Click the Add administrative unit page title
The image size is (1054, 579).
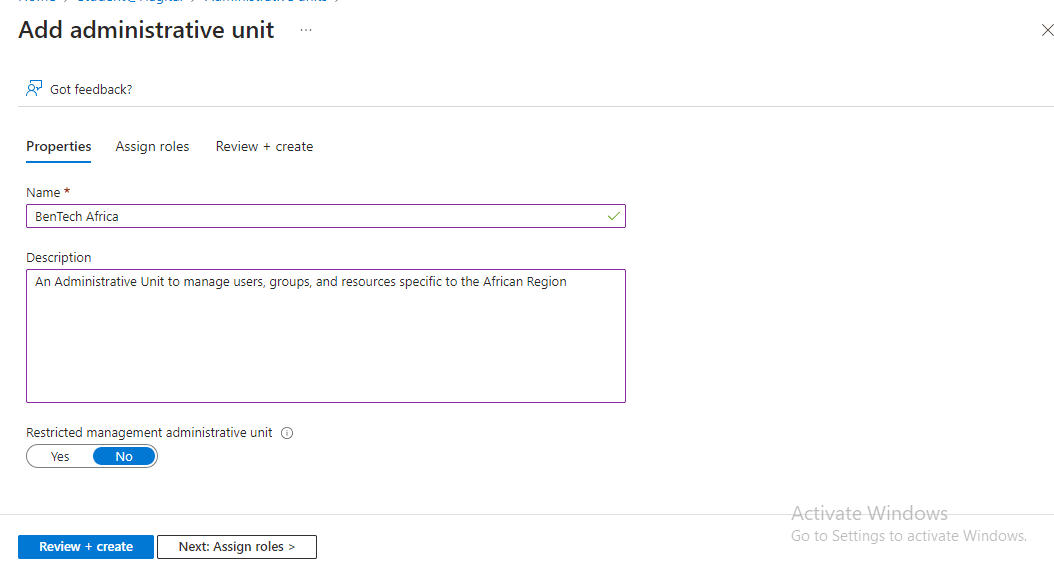point(146,30)
